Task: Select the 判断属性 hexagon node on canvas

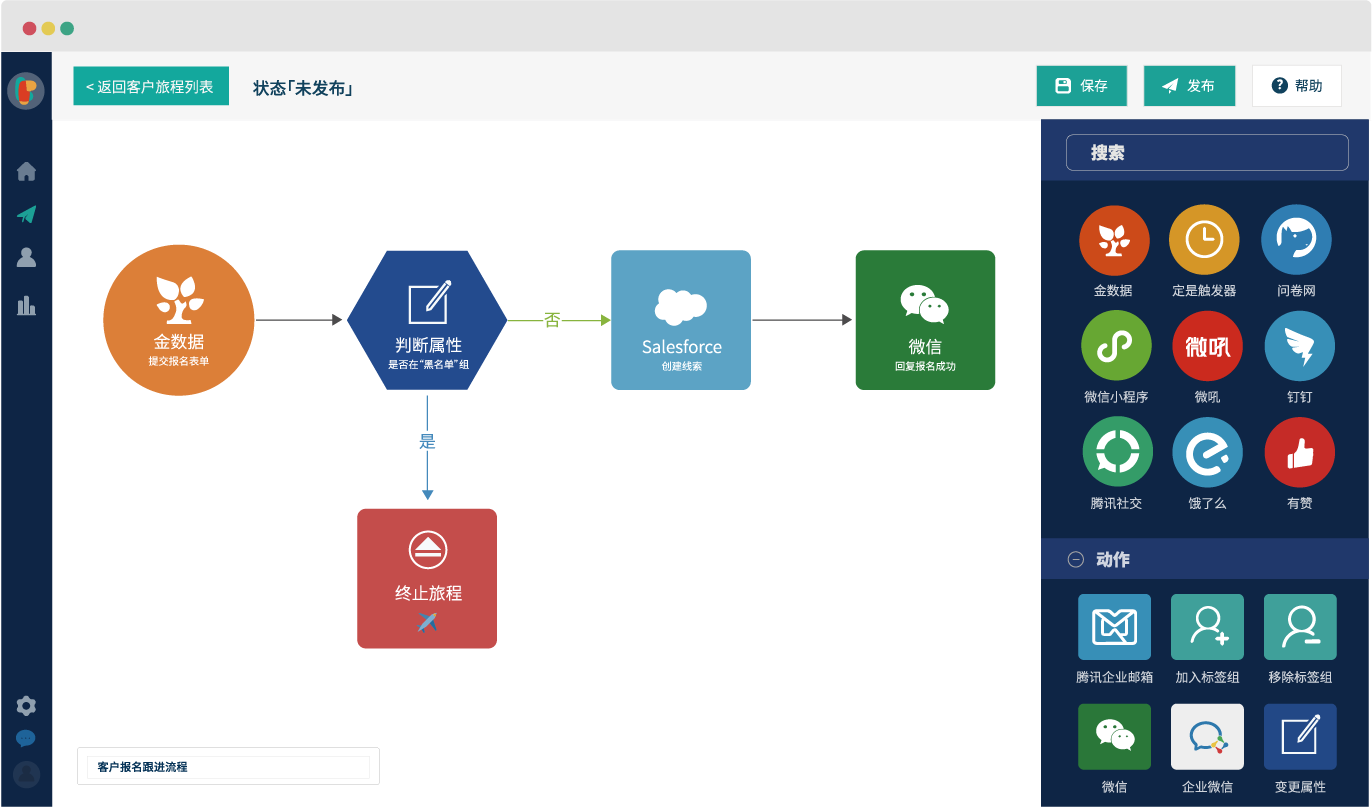Action: [427, 320]
